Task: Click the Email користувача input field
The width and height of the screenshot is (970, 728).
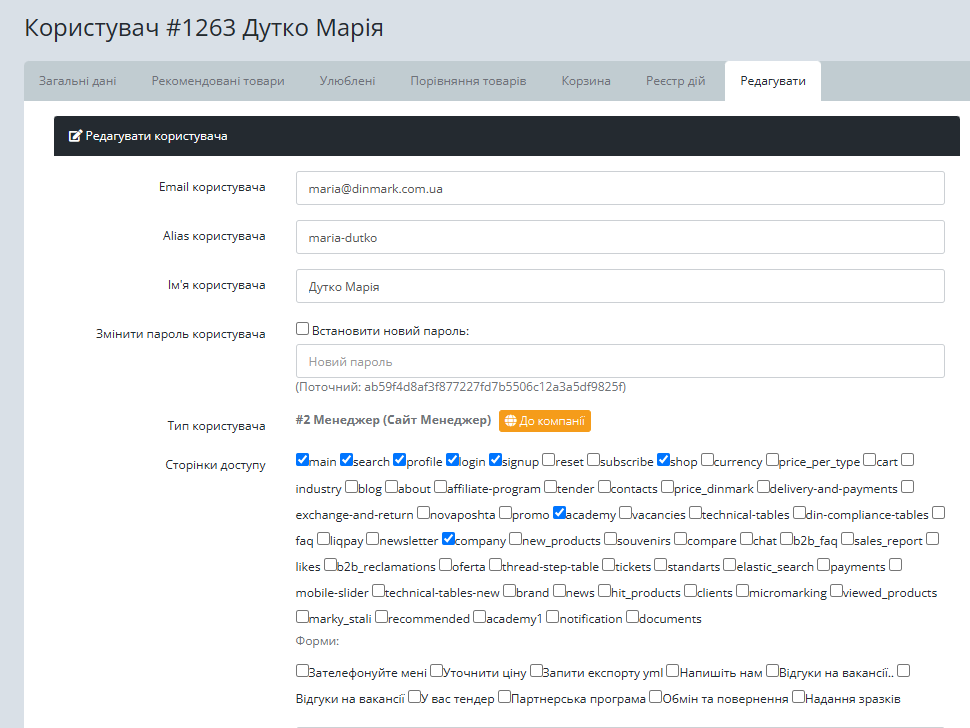Action: pyautogui.click(x=620, y=188)
